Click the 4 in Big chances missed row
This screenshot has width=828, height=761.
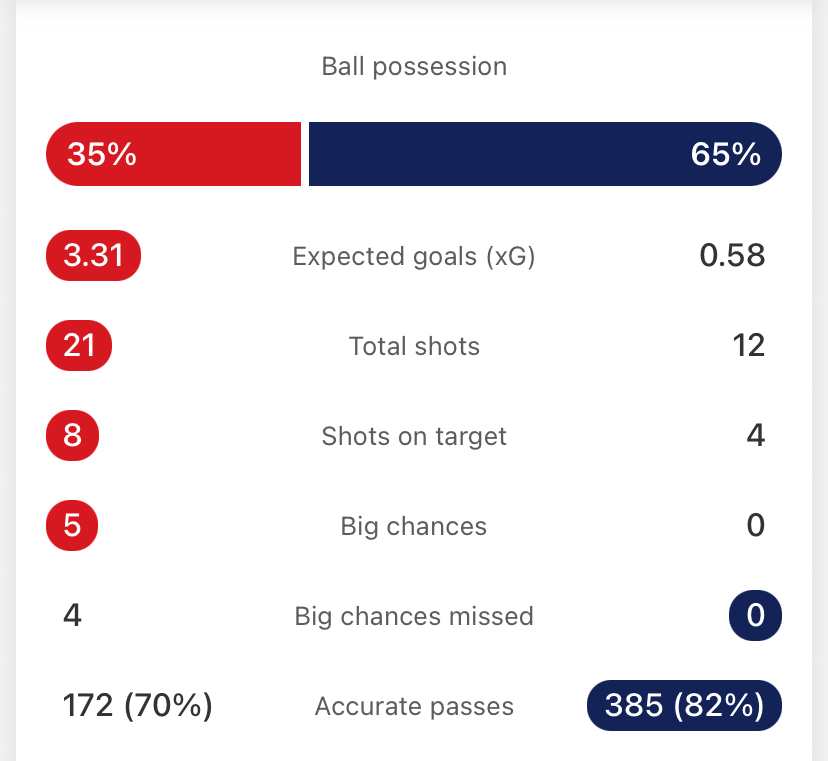coord(72,615)
